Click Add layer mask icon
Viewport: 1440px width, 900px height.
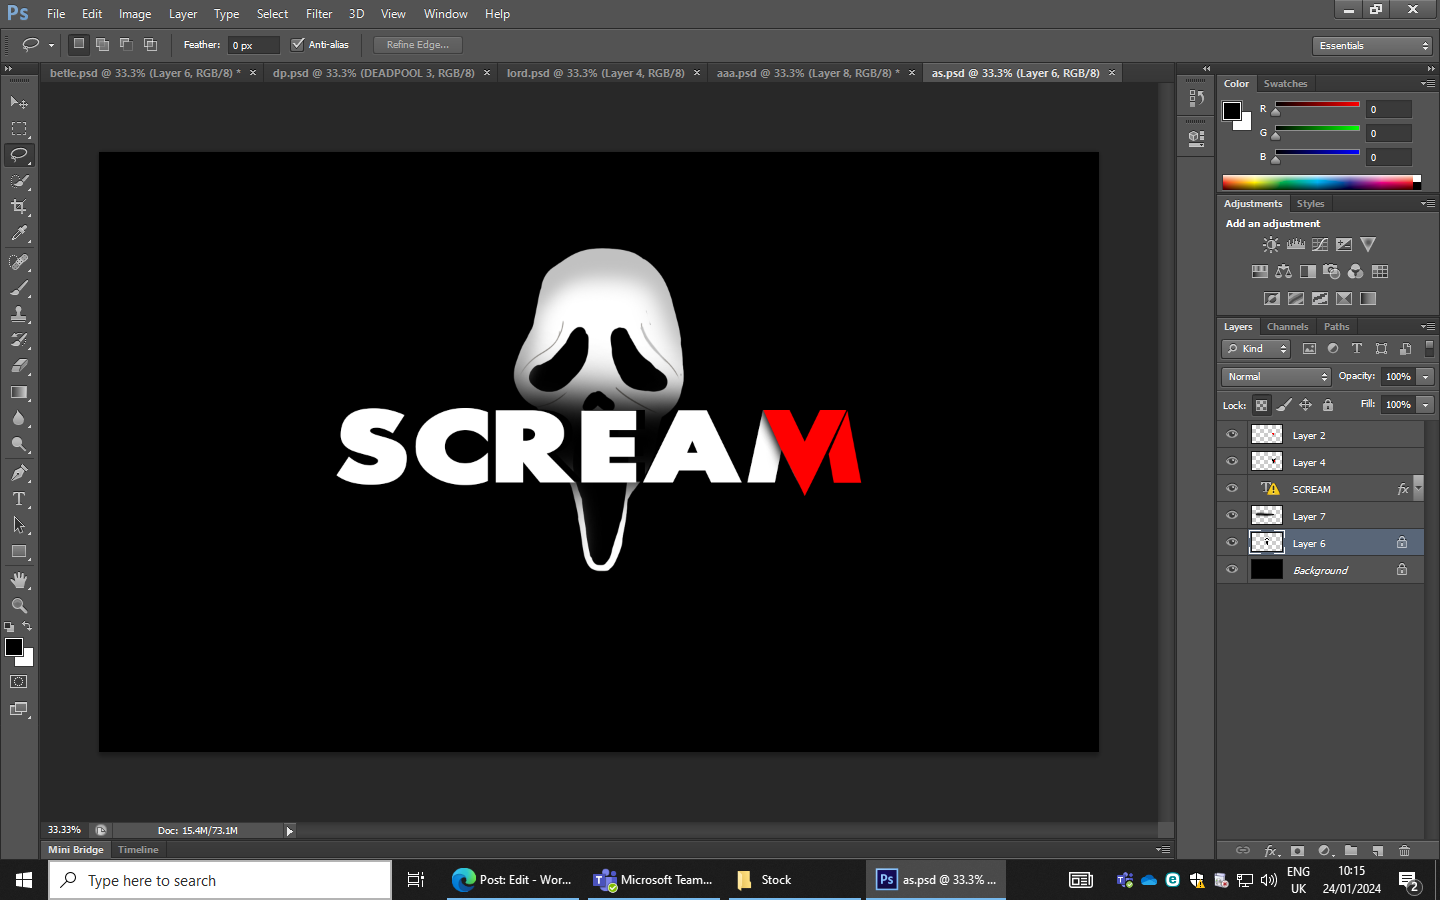point(1297,851)
